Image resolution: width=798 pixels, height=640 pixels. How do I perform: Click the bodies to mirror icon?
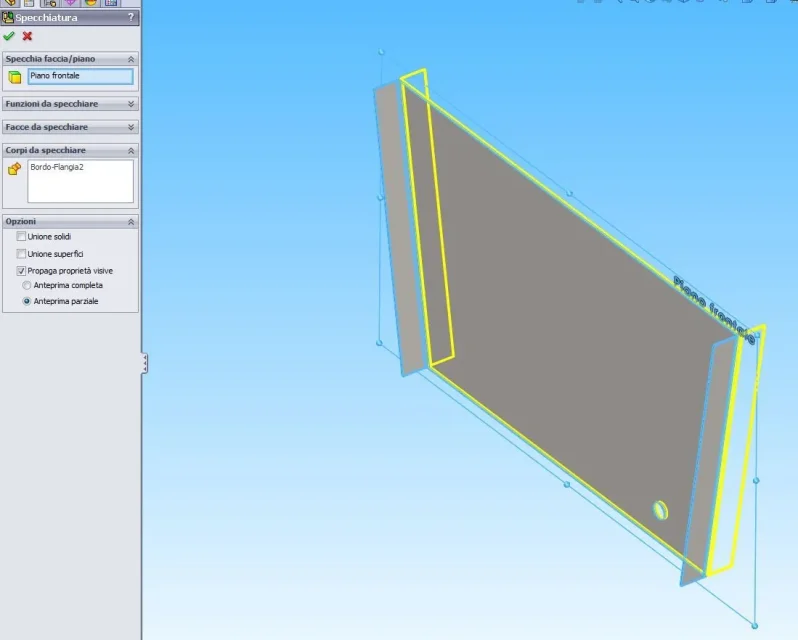pyautogui.click(x=14, y=169)
